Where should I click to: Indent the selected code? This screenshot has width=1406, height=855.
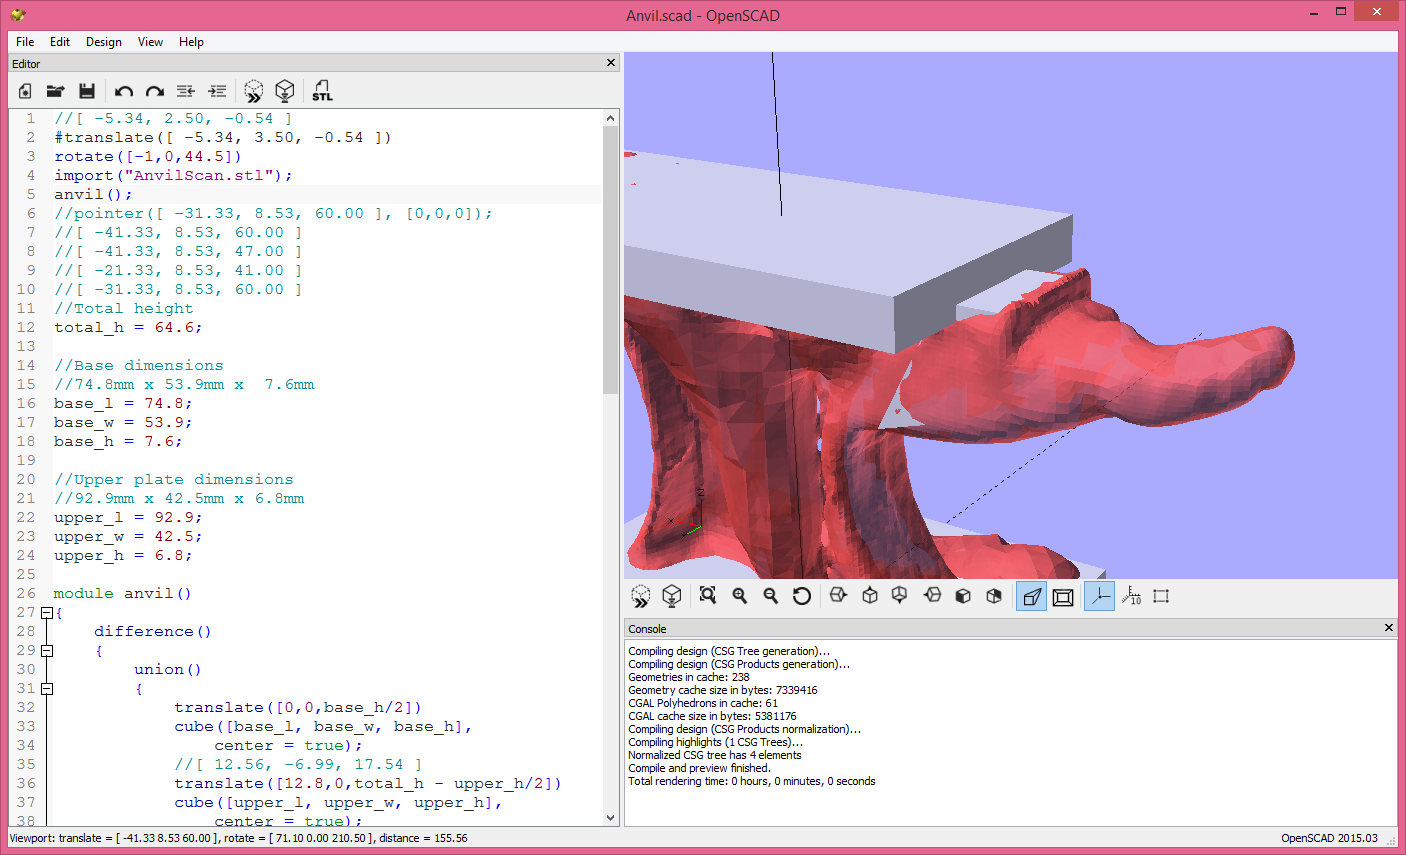217,91
